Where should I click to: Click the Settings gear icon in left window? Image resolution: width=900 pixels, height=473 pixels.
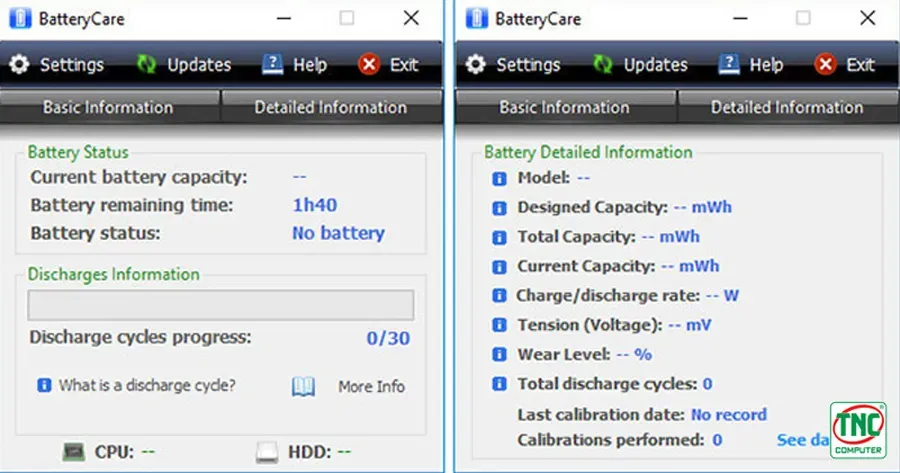[19, 65]
